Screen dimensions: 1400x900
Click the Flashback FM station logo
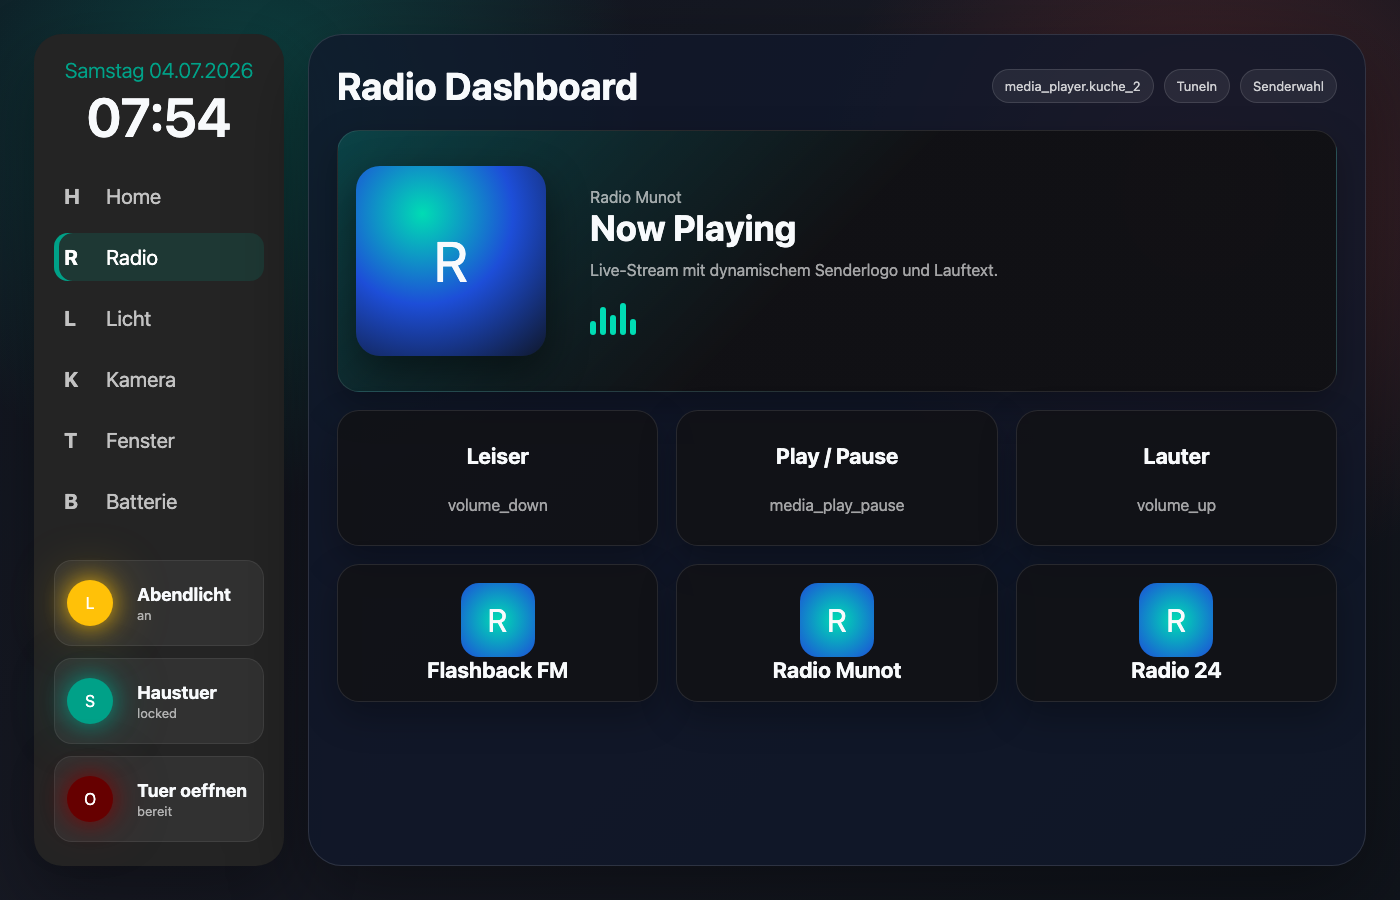click(x=498, y=620)
